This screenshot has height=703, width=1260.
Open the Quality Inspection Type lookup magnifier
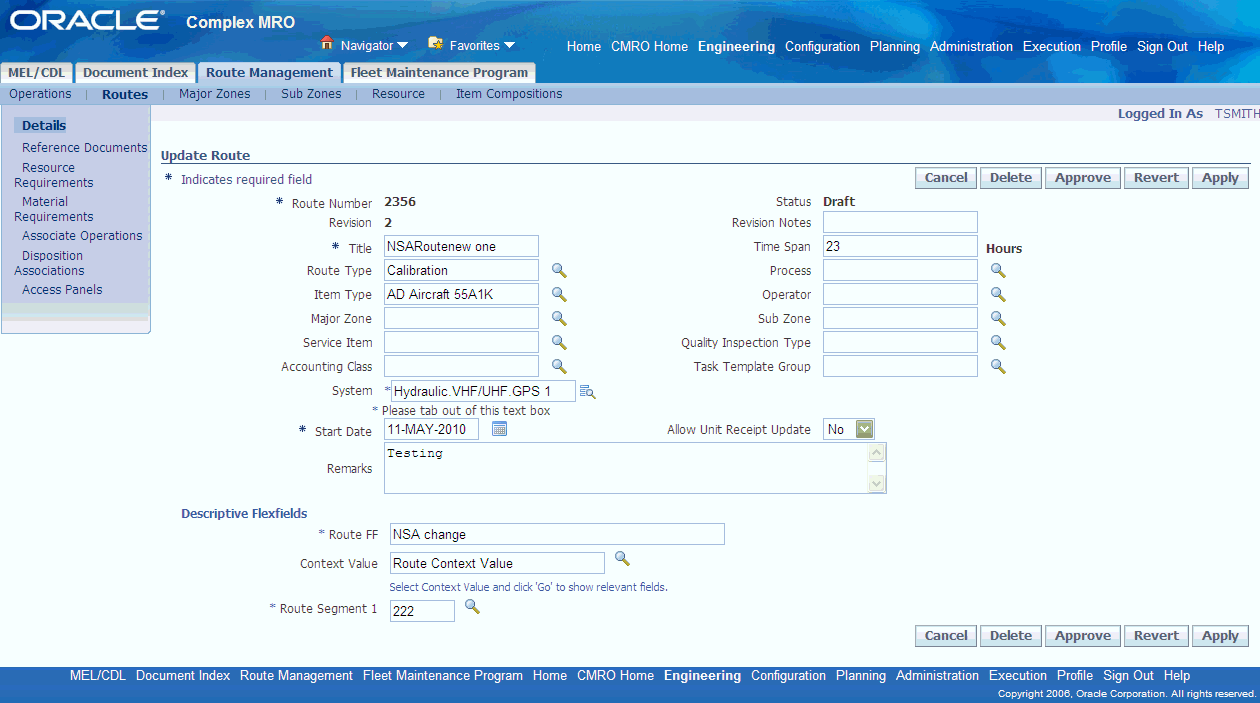click(x=998, y=342)
